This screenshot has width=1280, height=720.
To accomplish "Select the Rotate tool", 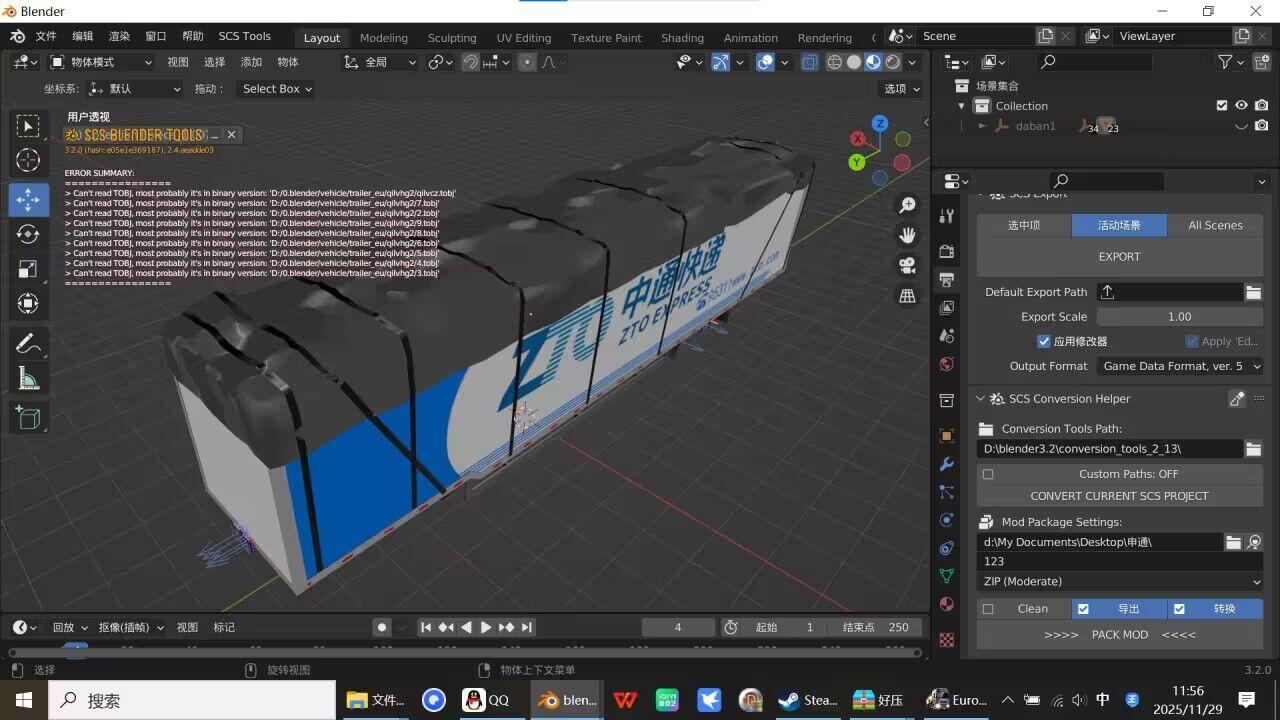I will click(28, 234).
